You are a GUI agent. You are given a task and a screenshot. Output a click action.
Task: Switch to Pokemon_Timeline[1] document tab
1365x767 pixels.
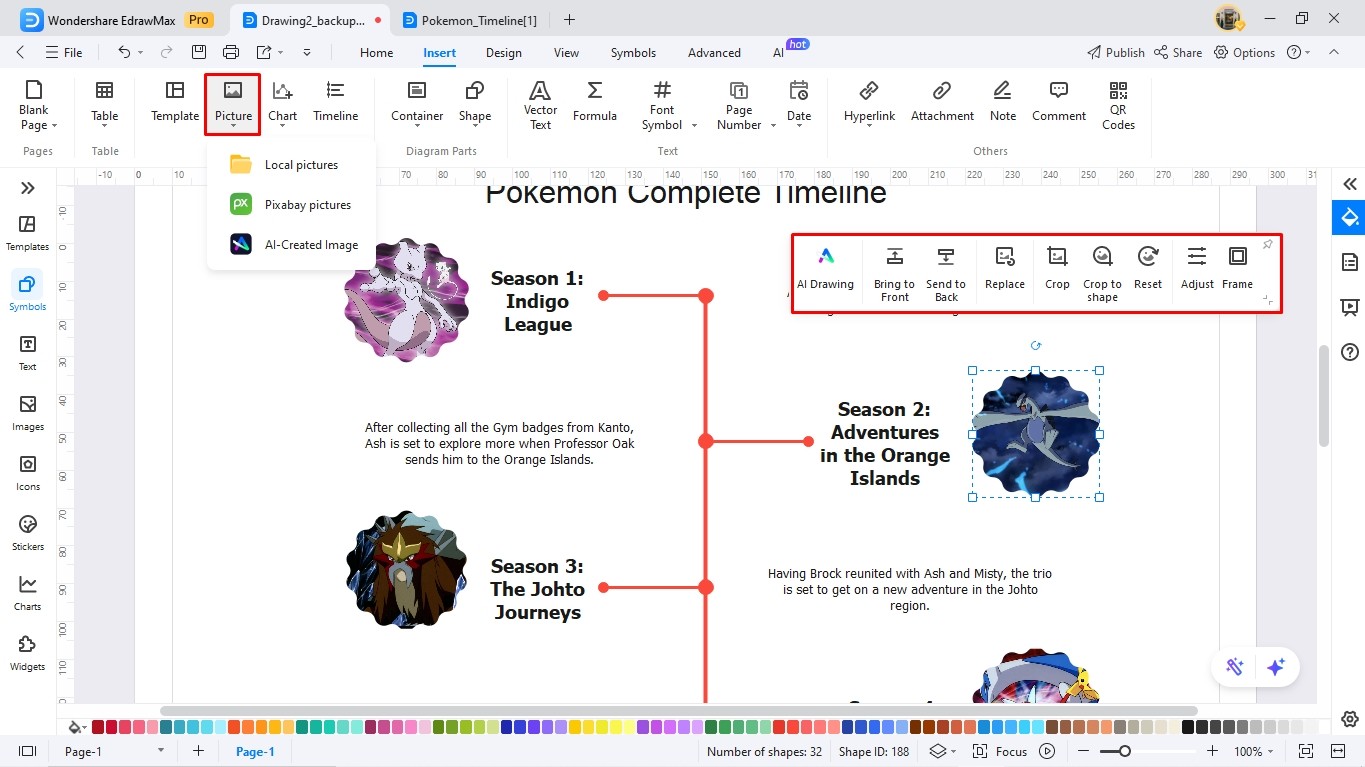pos(469,20)
